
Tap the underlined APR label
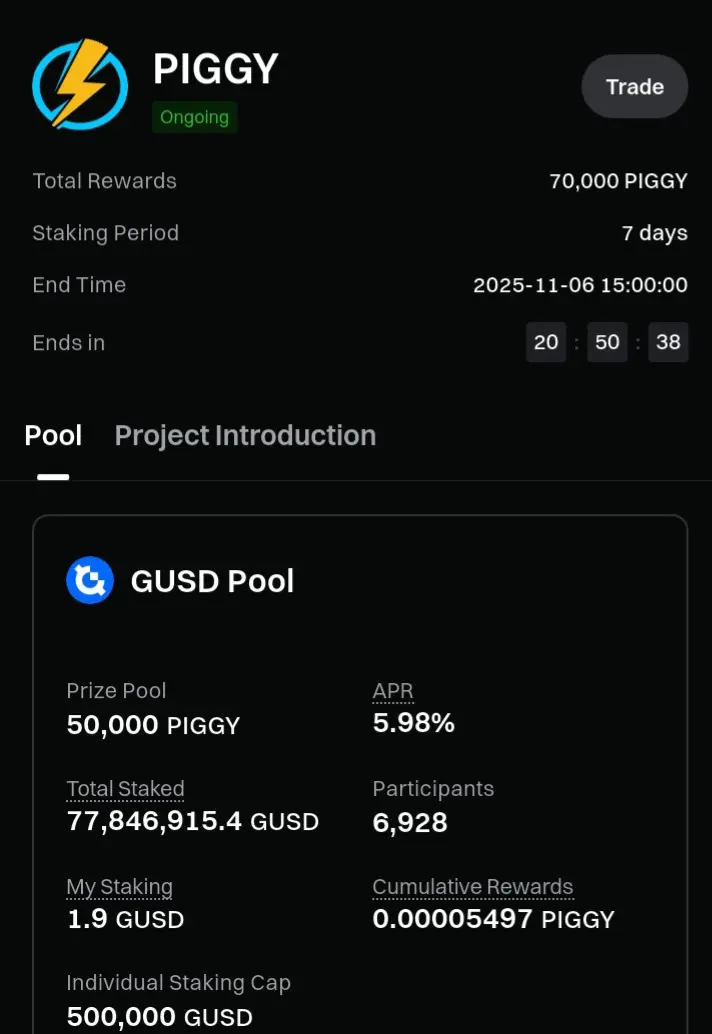(x=393, y=690)
